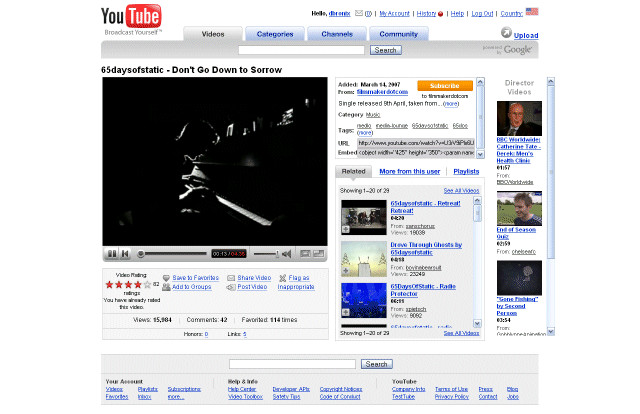Open the Channels tab

tap(337, 34)
